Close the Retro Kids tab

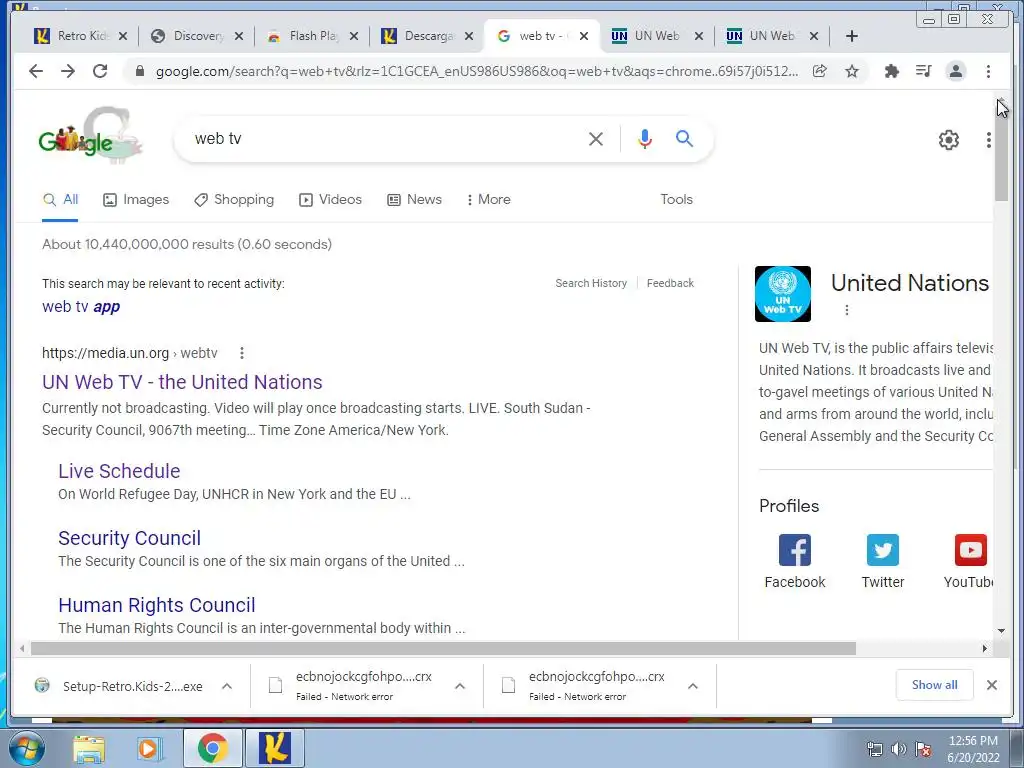pyautogui.click(x=123, y=36)
